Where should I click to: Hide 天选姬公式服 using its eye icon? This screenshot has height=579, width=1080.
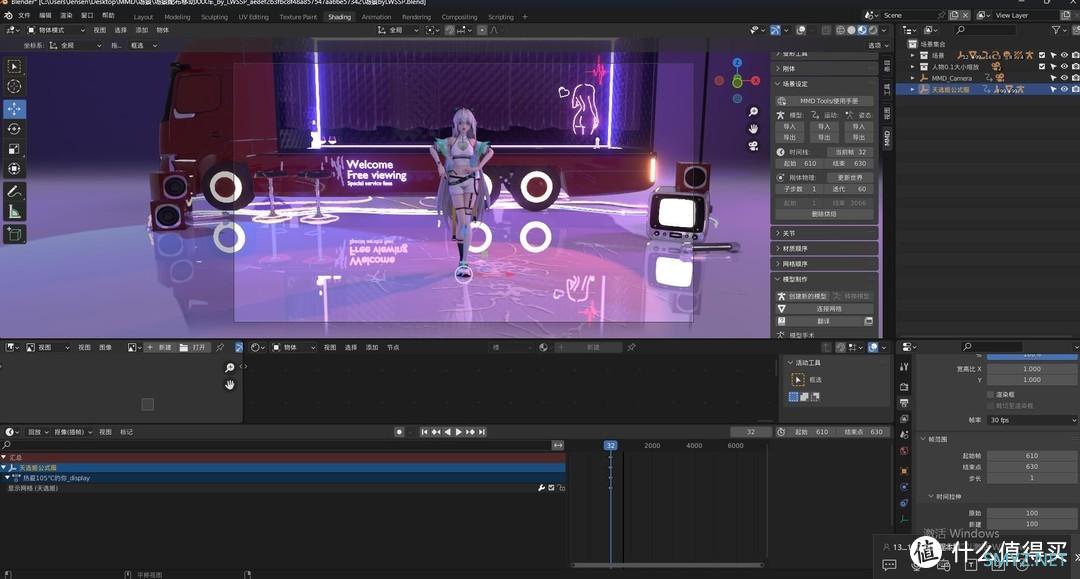1064,90
